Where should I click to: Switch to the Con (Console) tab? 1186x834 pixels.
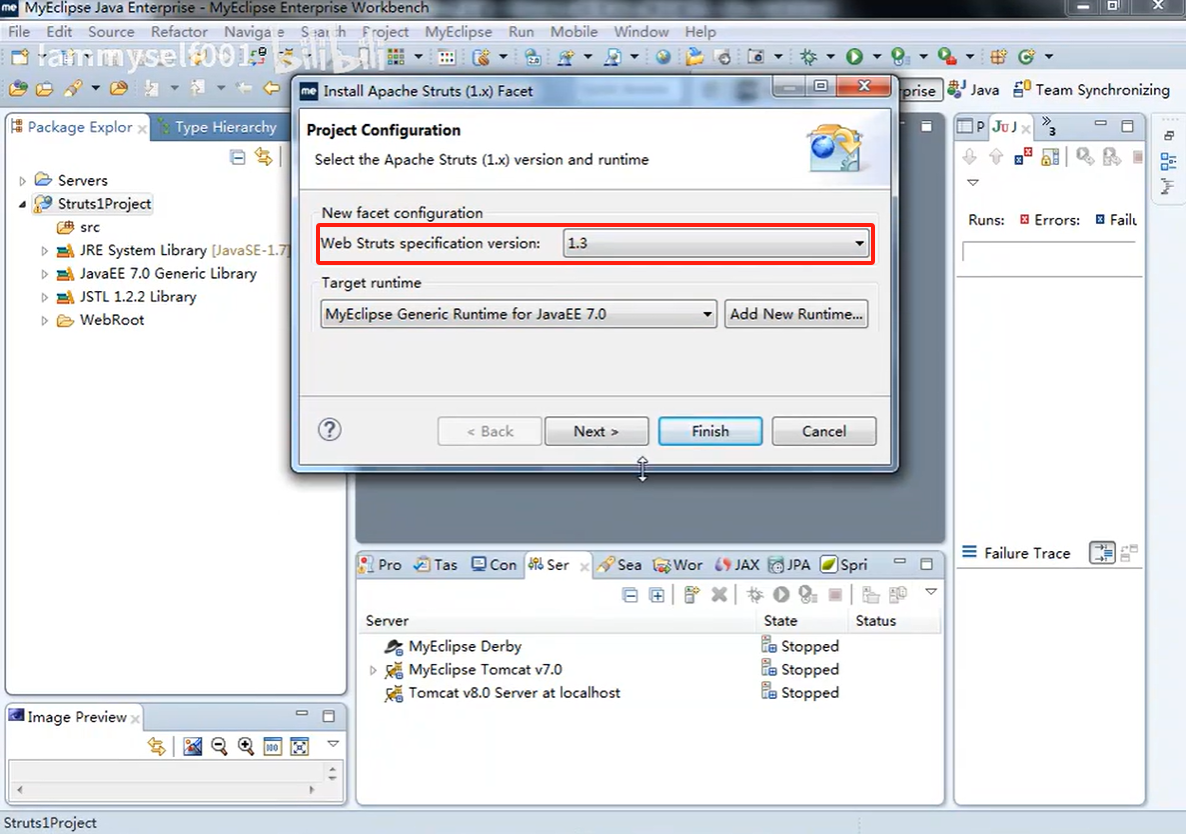pyautogui.click(x=494, y=565)
